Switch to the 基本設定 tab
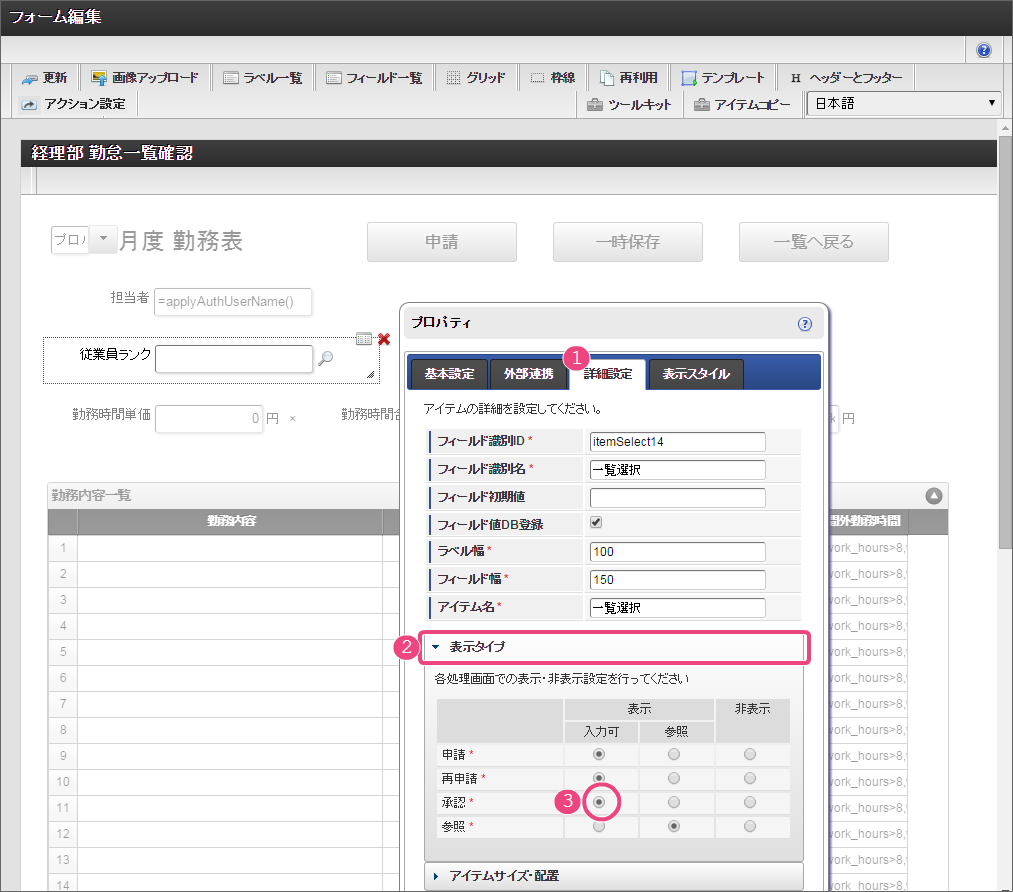Screen dimensions: 1013x892 tap(448, 374)
